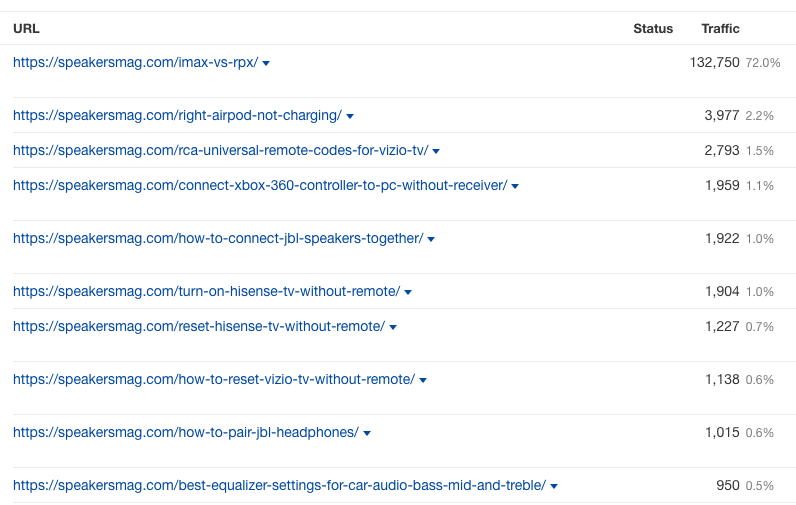Expand caret after reset-vizio-tv URL

coord(423,380)
